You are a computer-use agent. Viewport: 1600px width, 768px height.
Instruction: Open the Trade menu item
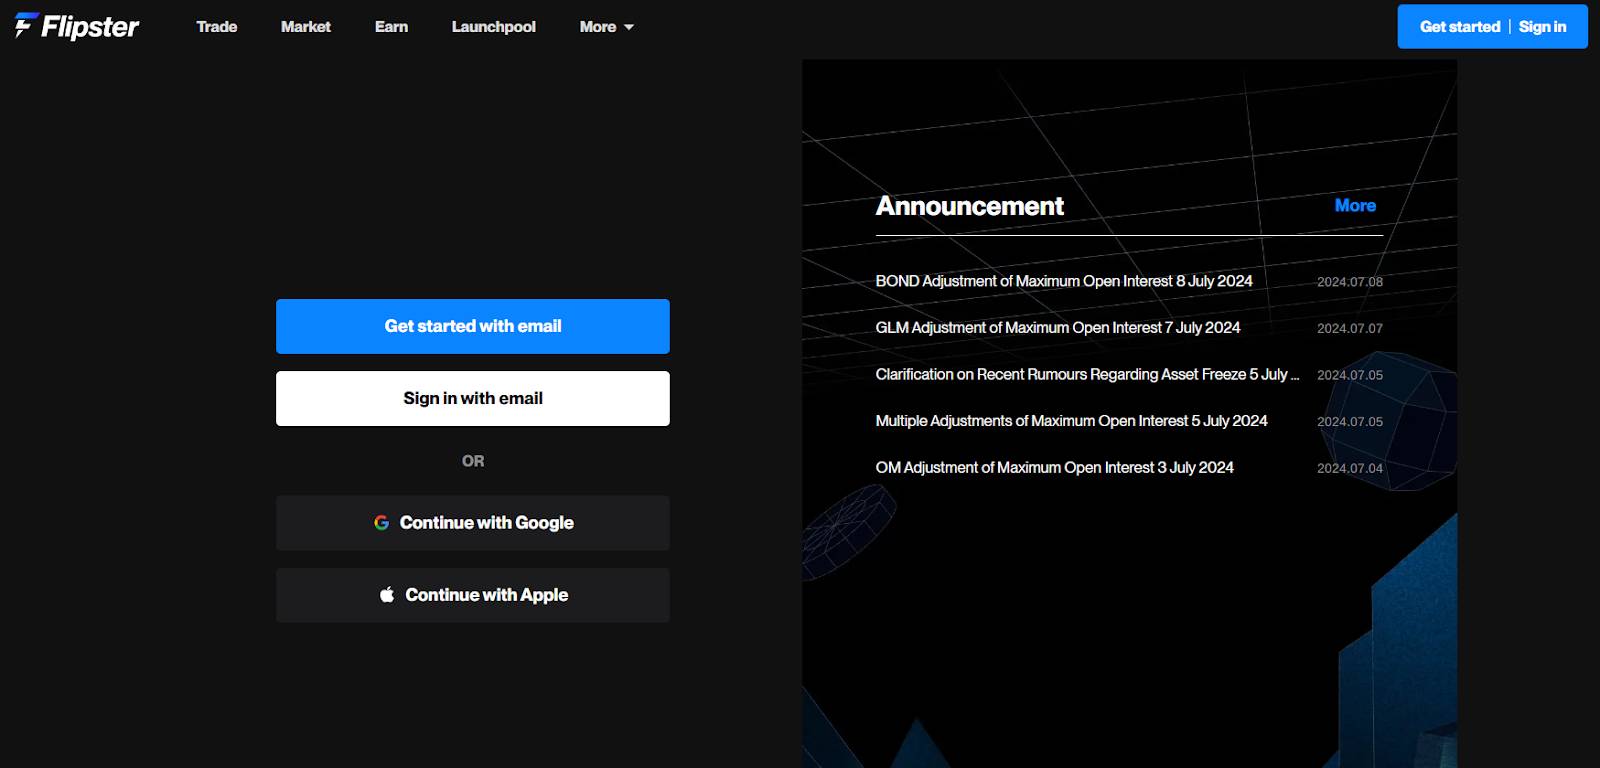point(217,27)
